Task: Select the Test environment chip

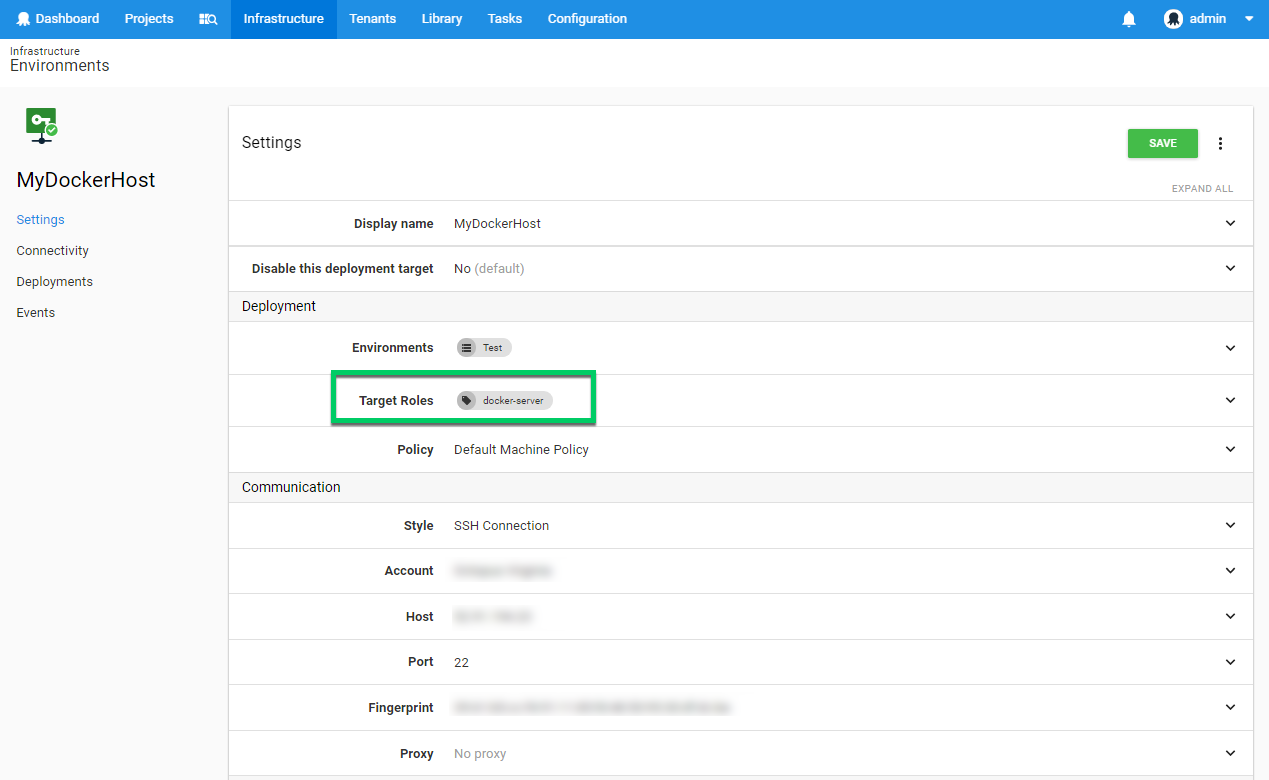Action: [483, 347]
